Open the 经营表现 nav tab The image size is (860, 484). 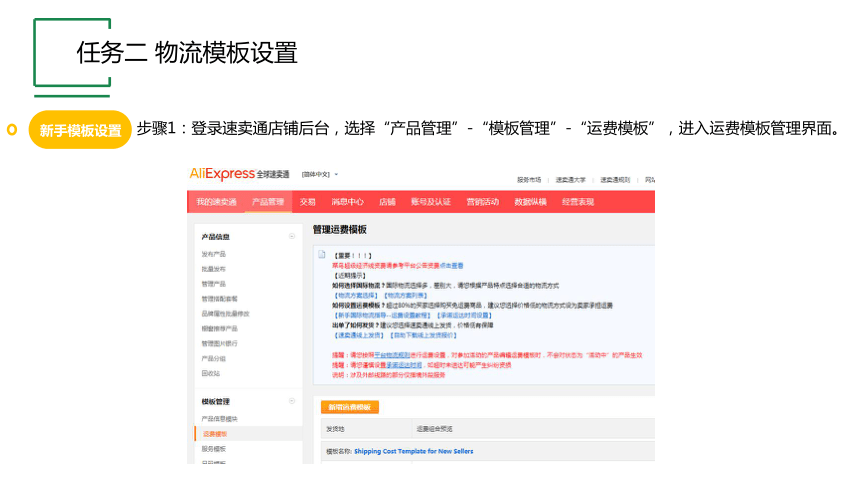click(578, 202)
